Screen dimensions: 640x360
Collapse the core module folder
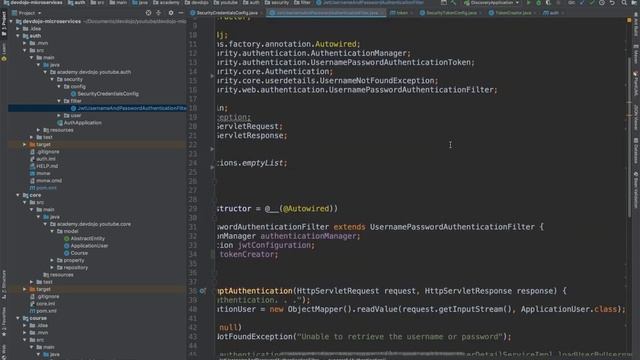tap(18, 195)
